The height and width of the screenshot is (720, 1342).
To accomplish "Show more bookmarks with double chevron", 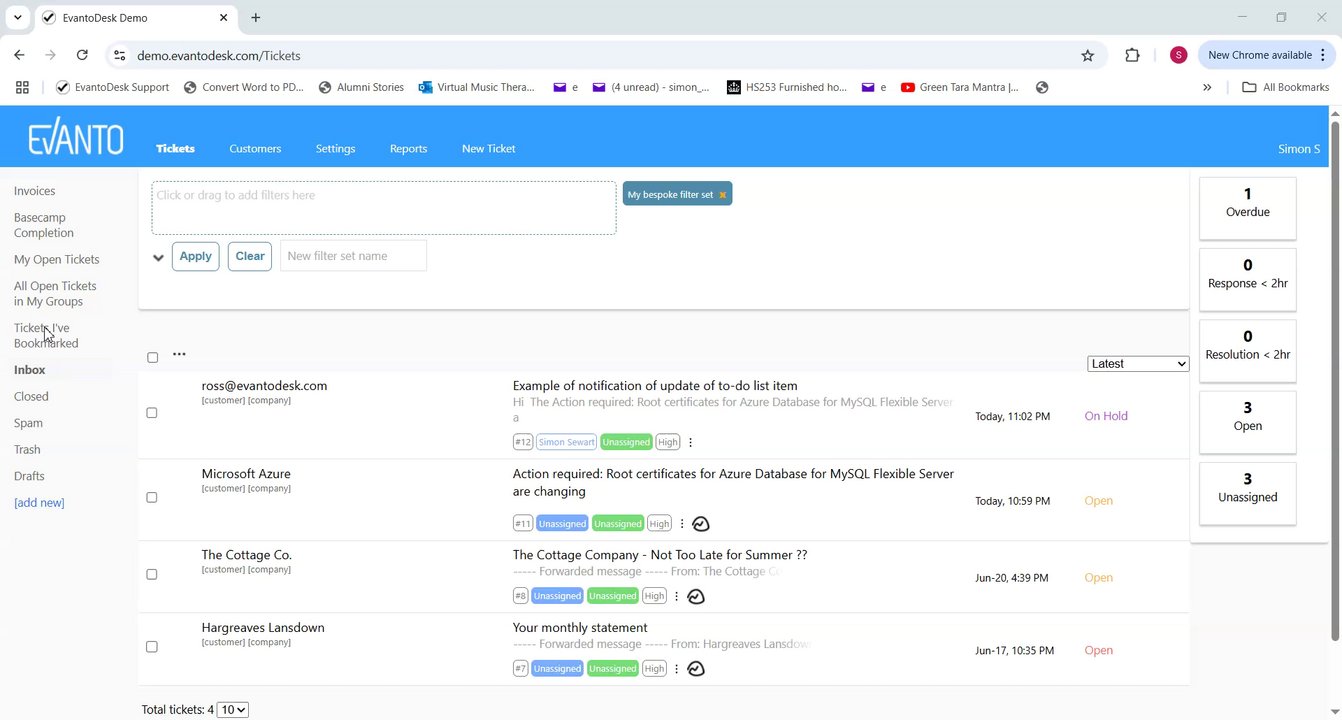I will [x=1207, y=87].
